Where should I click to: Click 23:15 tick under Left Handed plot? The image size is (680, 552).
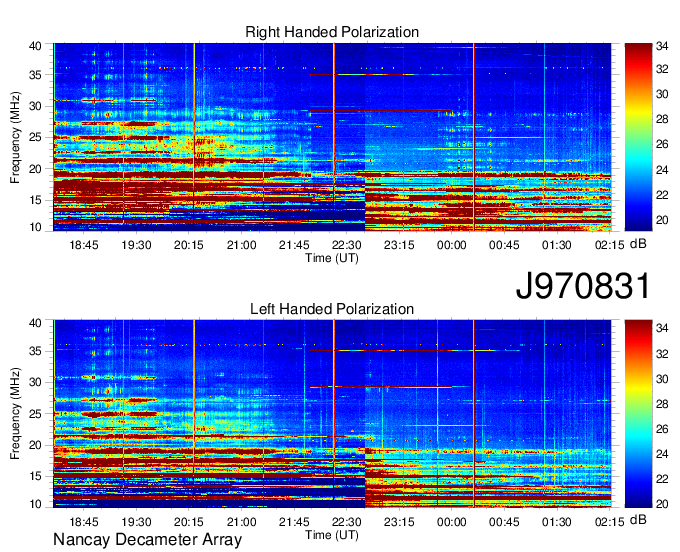[x=399, y=523]
